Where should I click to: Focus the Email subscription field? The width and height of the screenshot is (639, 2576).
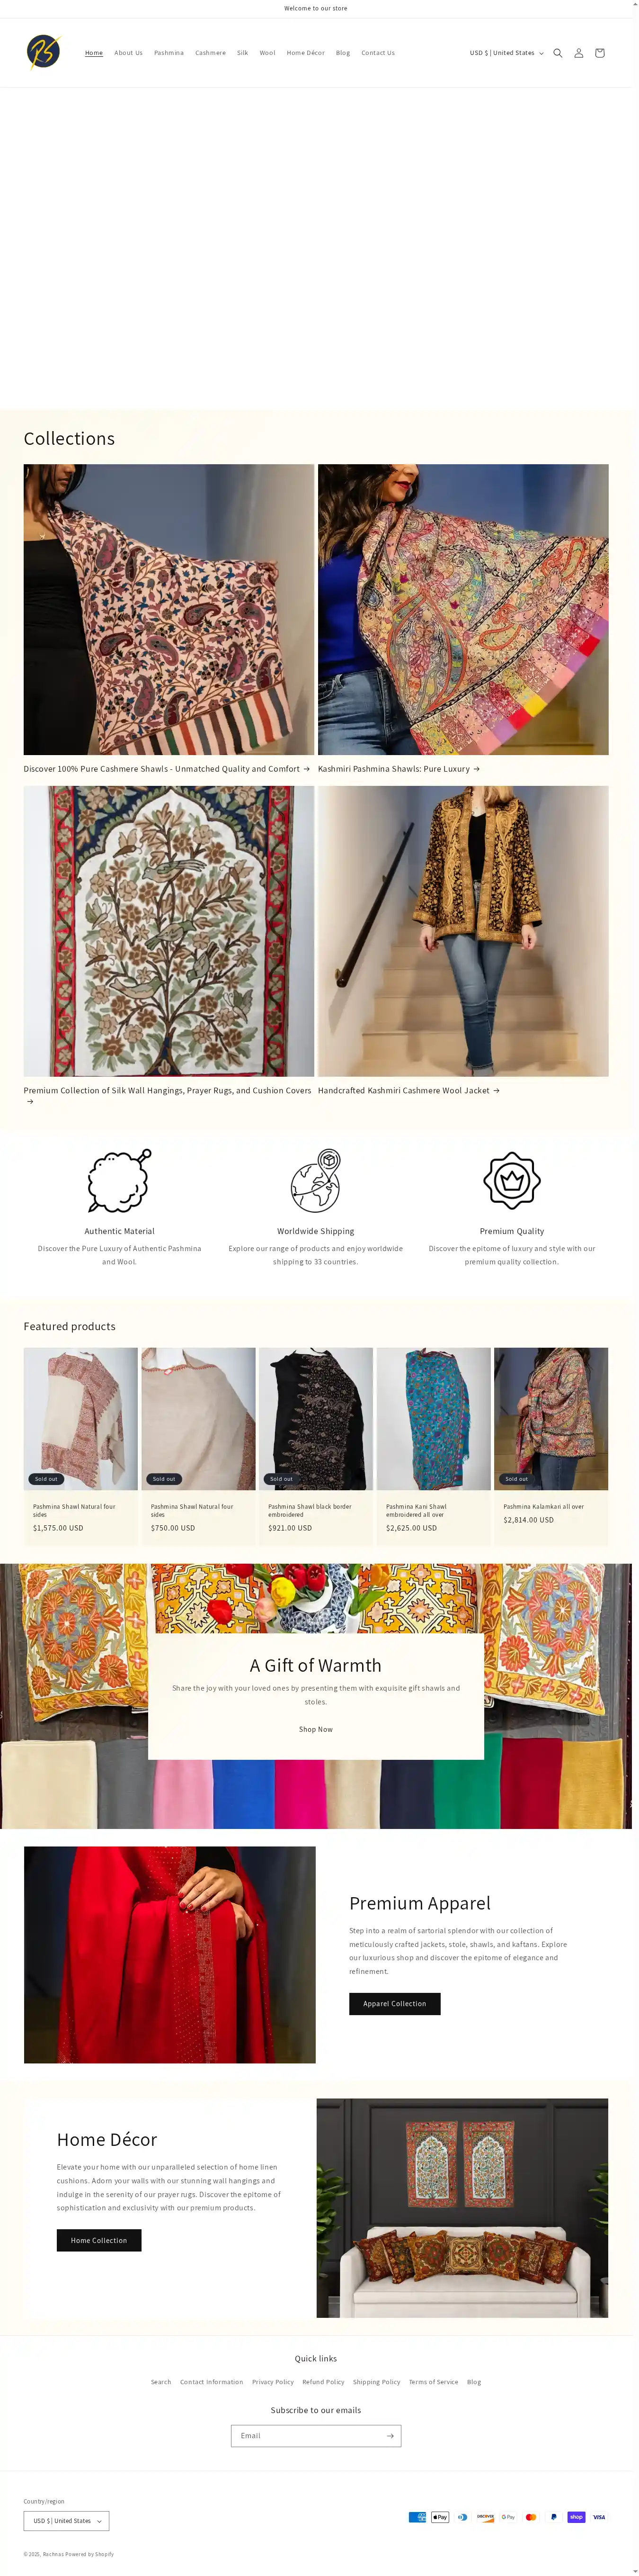(306, 2435)
